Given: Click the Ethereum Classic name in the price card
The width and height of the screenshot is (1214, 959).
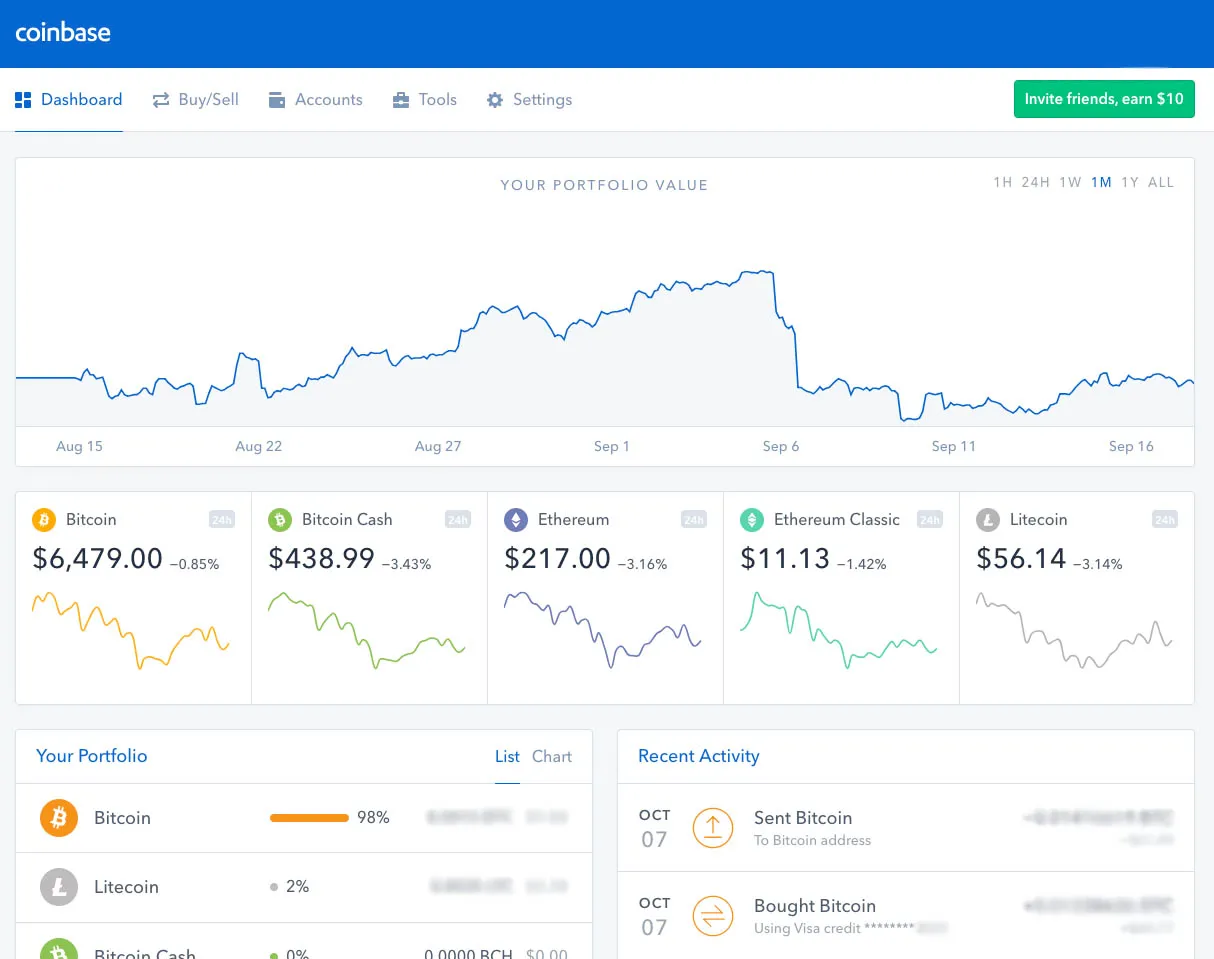Looking at the screenshot, I should (837, 520).
